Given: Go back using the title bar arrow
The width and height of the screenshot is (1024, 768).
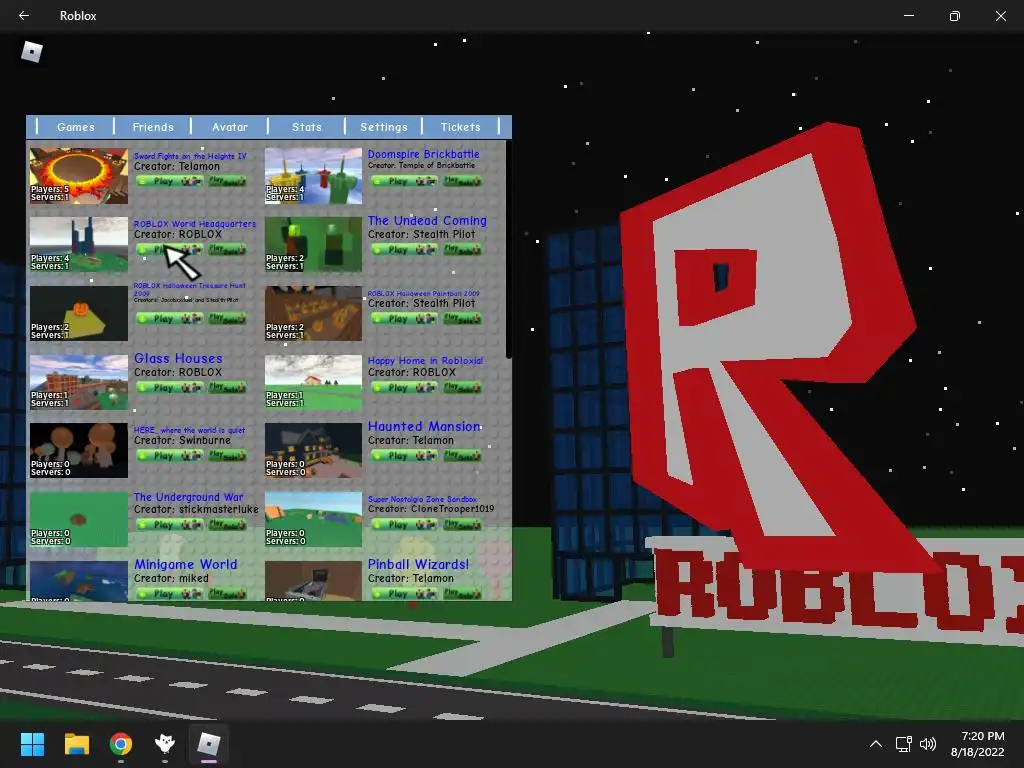Looking at the screenshot, I should (24, 16).
